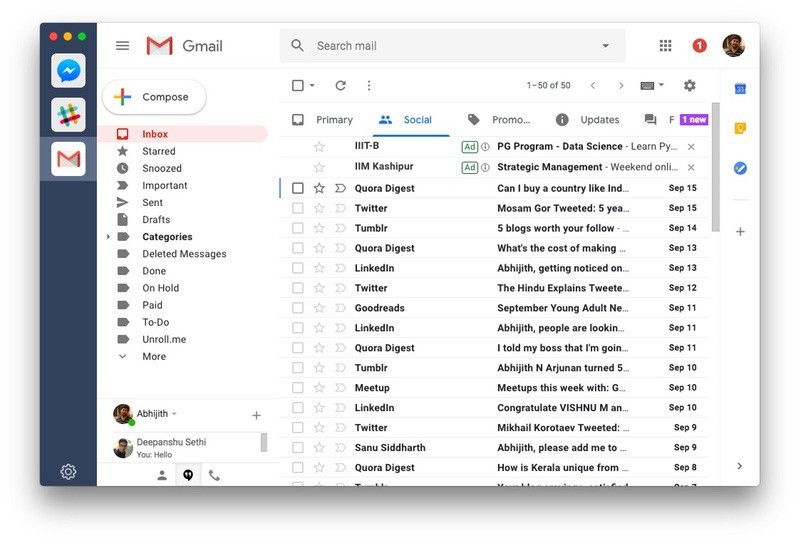Tick the select-all checkbox
Screen dimensions: 800x543
click(298, 85)
